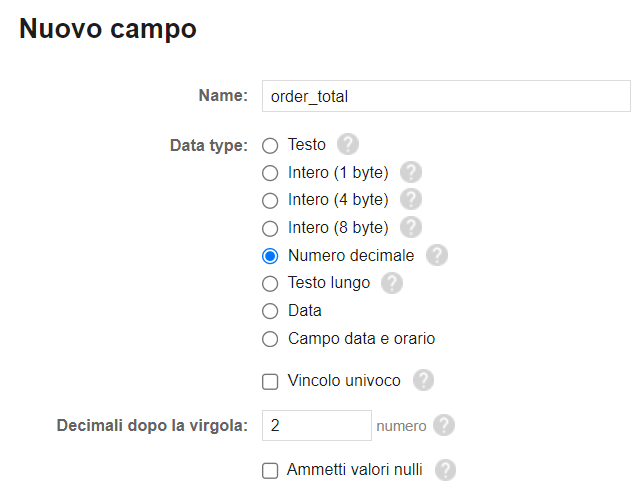Open help icon next to Testo
637x490 pixels.
click(x=348, y=144)
